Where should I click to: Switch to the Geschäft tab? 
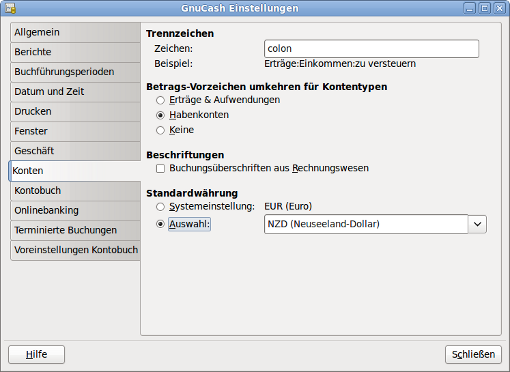75,151
